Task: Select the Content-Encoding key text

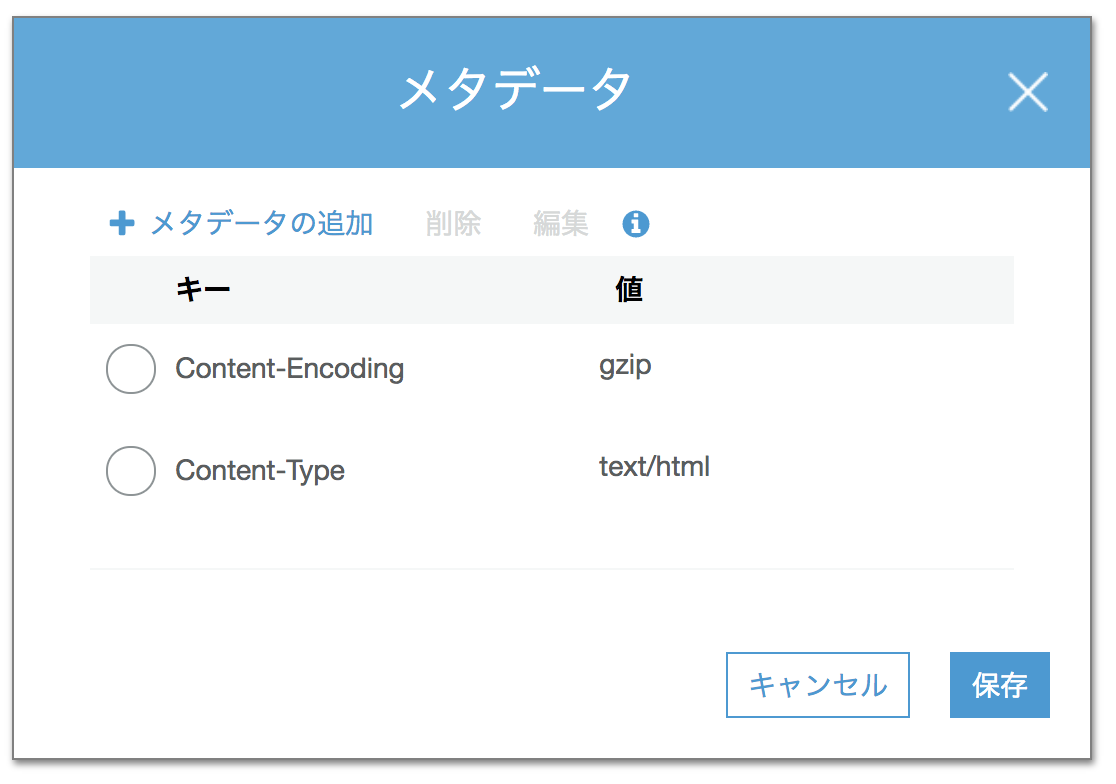Action: click(x=289, y=369)
